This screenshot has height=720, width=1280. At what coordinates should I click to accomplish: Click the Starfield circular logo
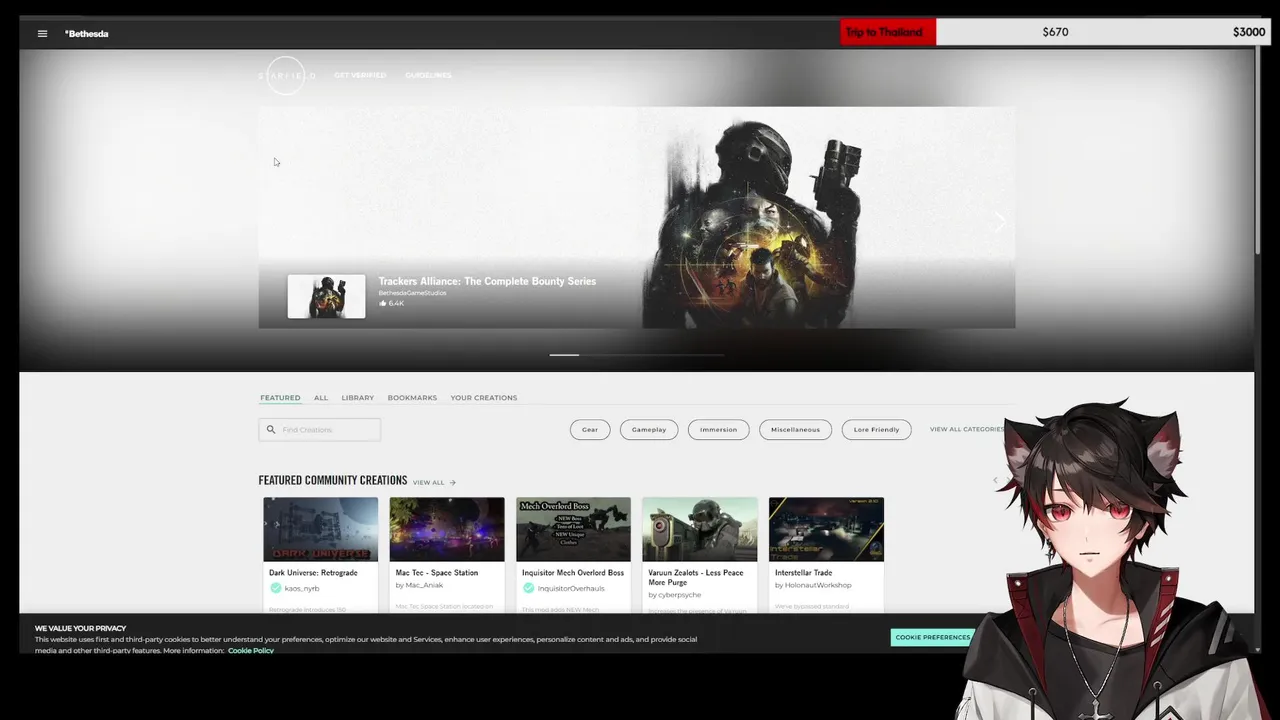(x=286, y=76)
